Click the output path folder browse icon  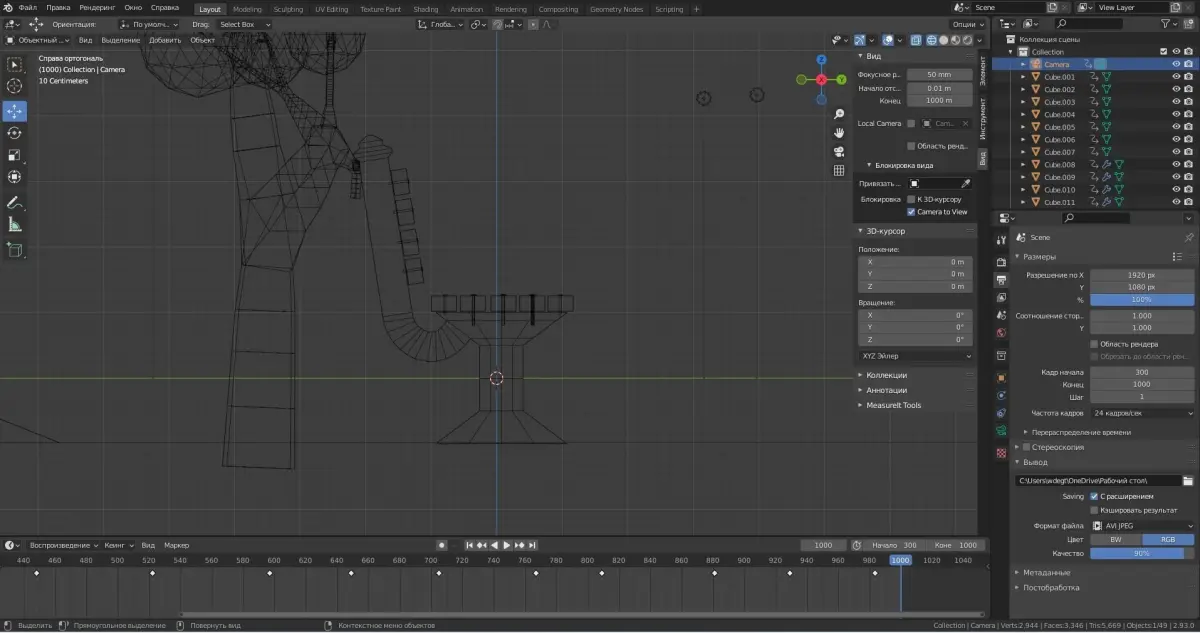click(1188, 481)
